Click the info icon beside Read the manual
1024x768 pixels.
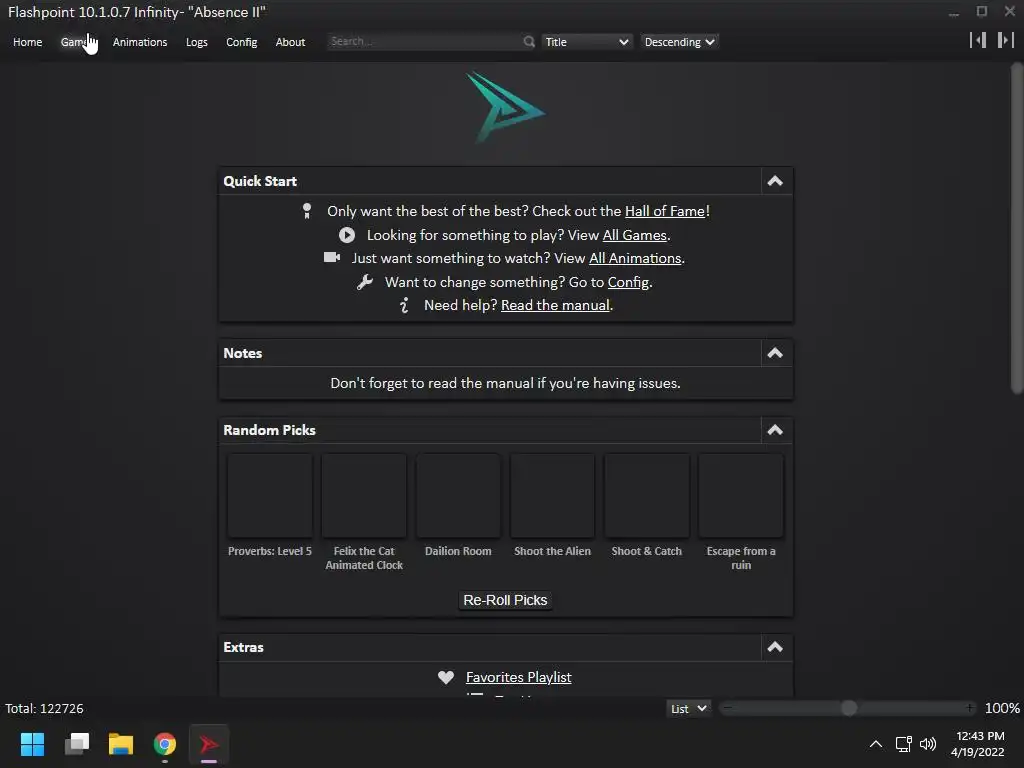[x=404, y=305]
